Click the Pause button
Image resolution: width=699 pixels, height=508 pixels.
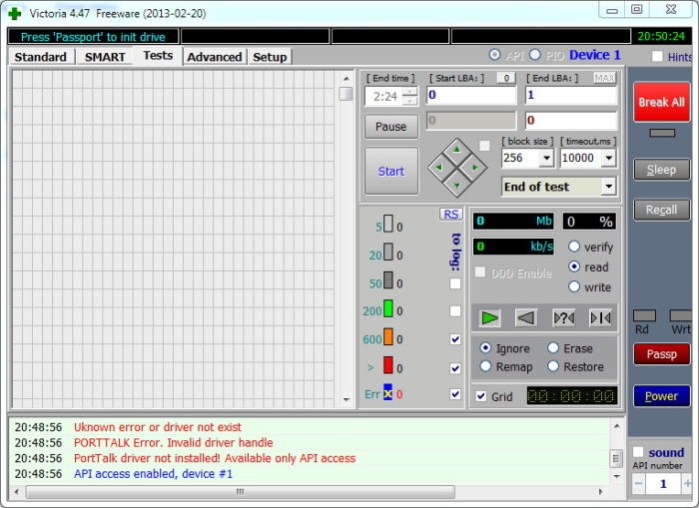pyautogui.click(x=391, y=127)
